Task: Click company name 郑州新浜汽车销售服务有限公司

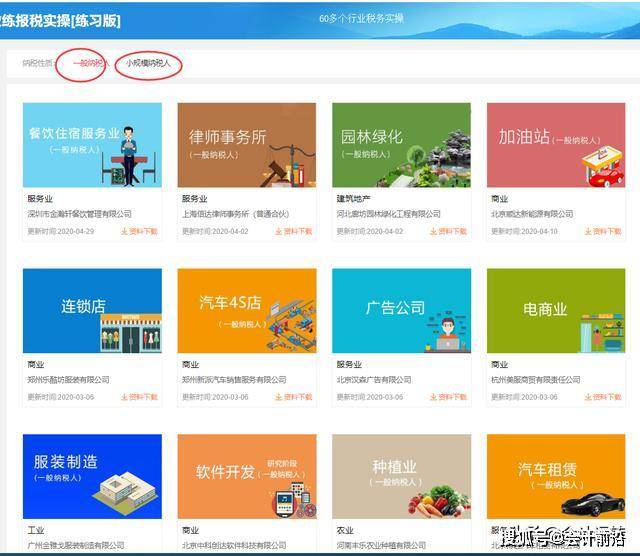Action: tap(234, 380)
